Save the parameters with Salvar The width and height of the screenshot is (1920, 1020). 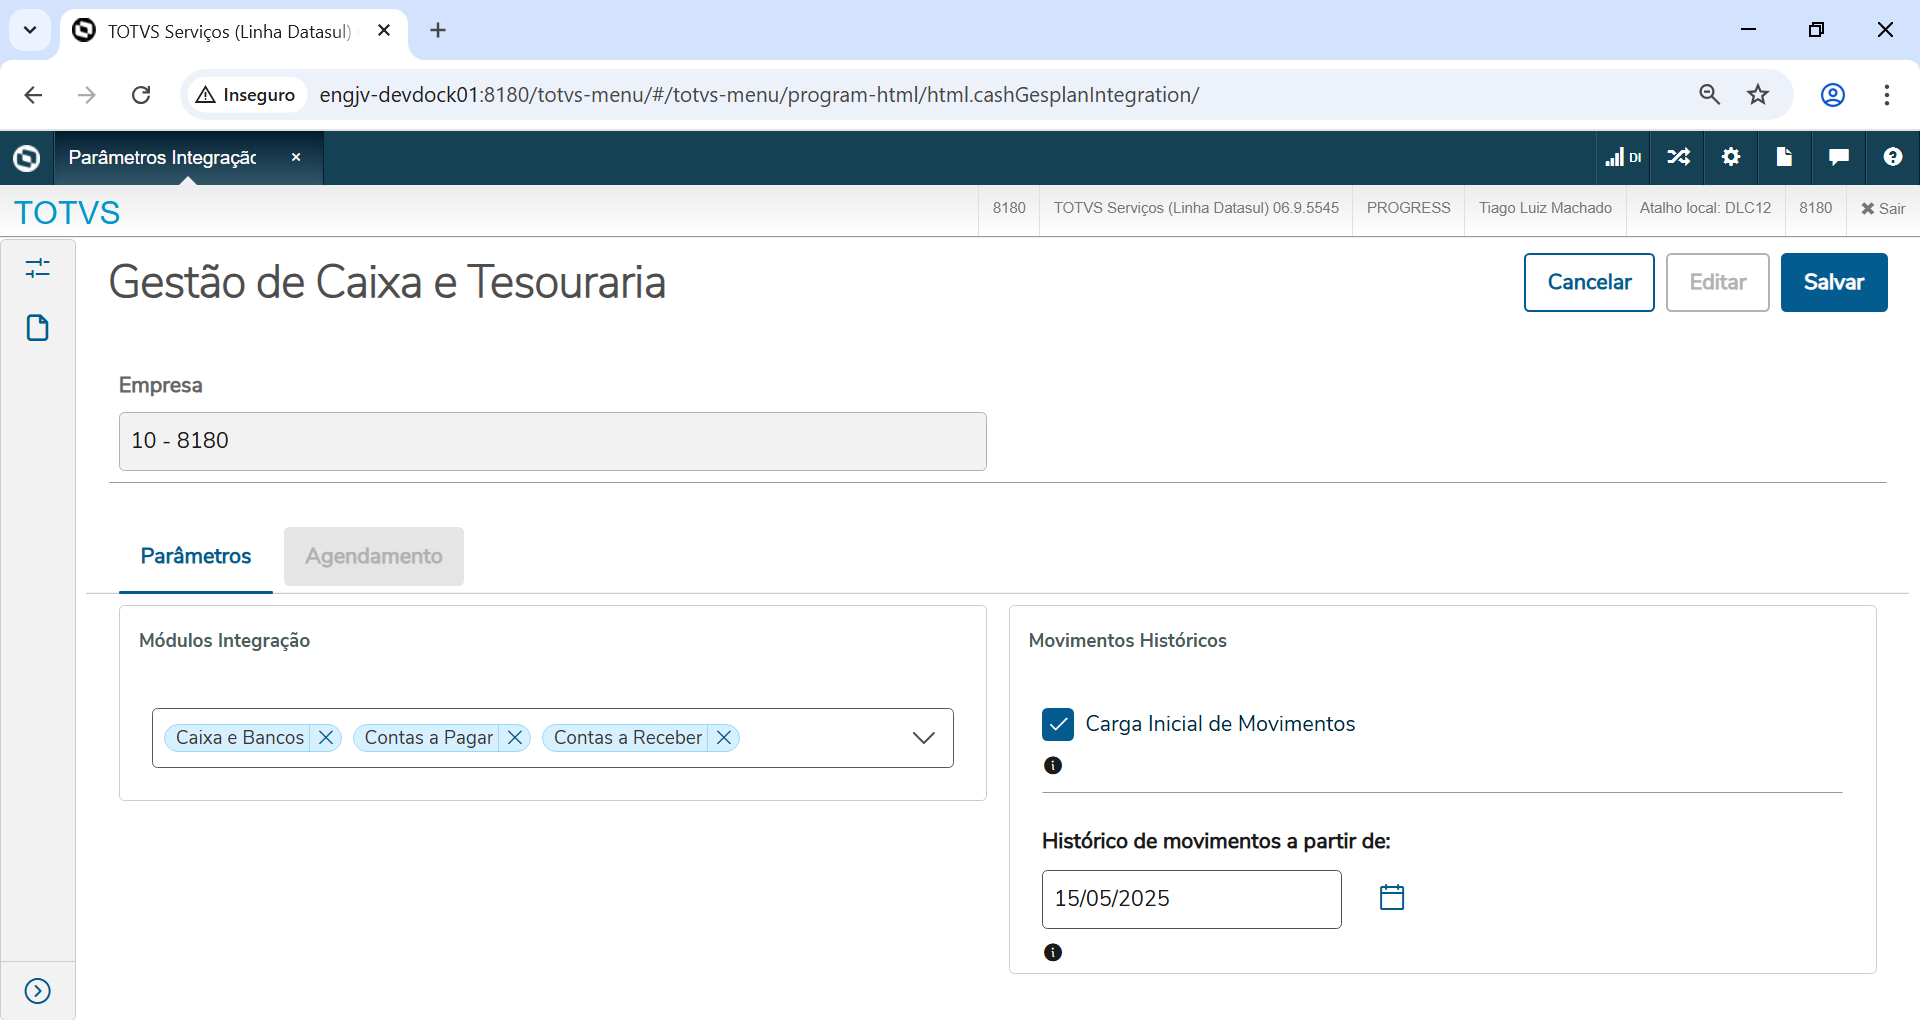point(1834,282)
